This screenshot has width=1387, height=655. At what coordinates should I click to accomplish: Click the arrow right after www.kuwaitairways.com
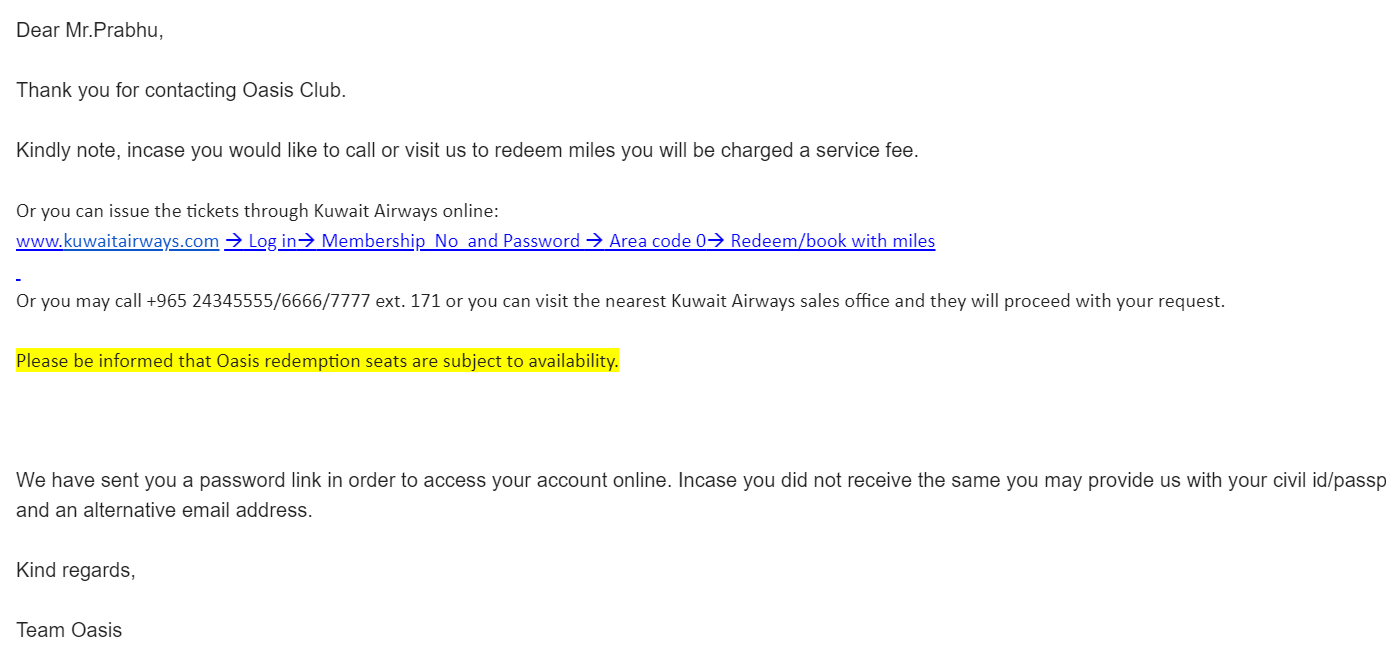pyautogui.click(x=233, y=241)
